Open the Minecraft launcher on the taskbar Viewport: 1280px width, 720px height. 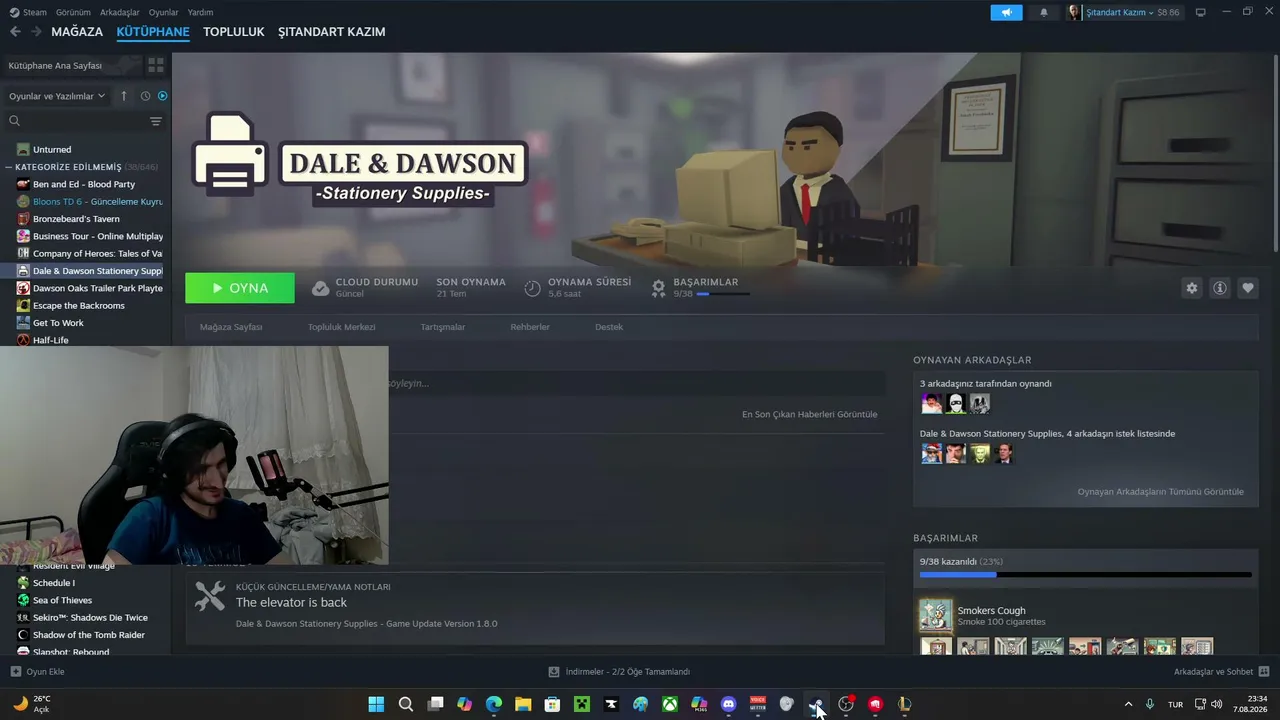(582, 704)
